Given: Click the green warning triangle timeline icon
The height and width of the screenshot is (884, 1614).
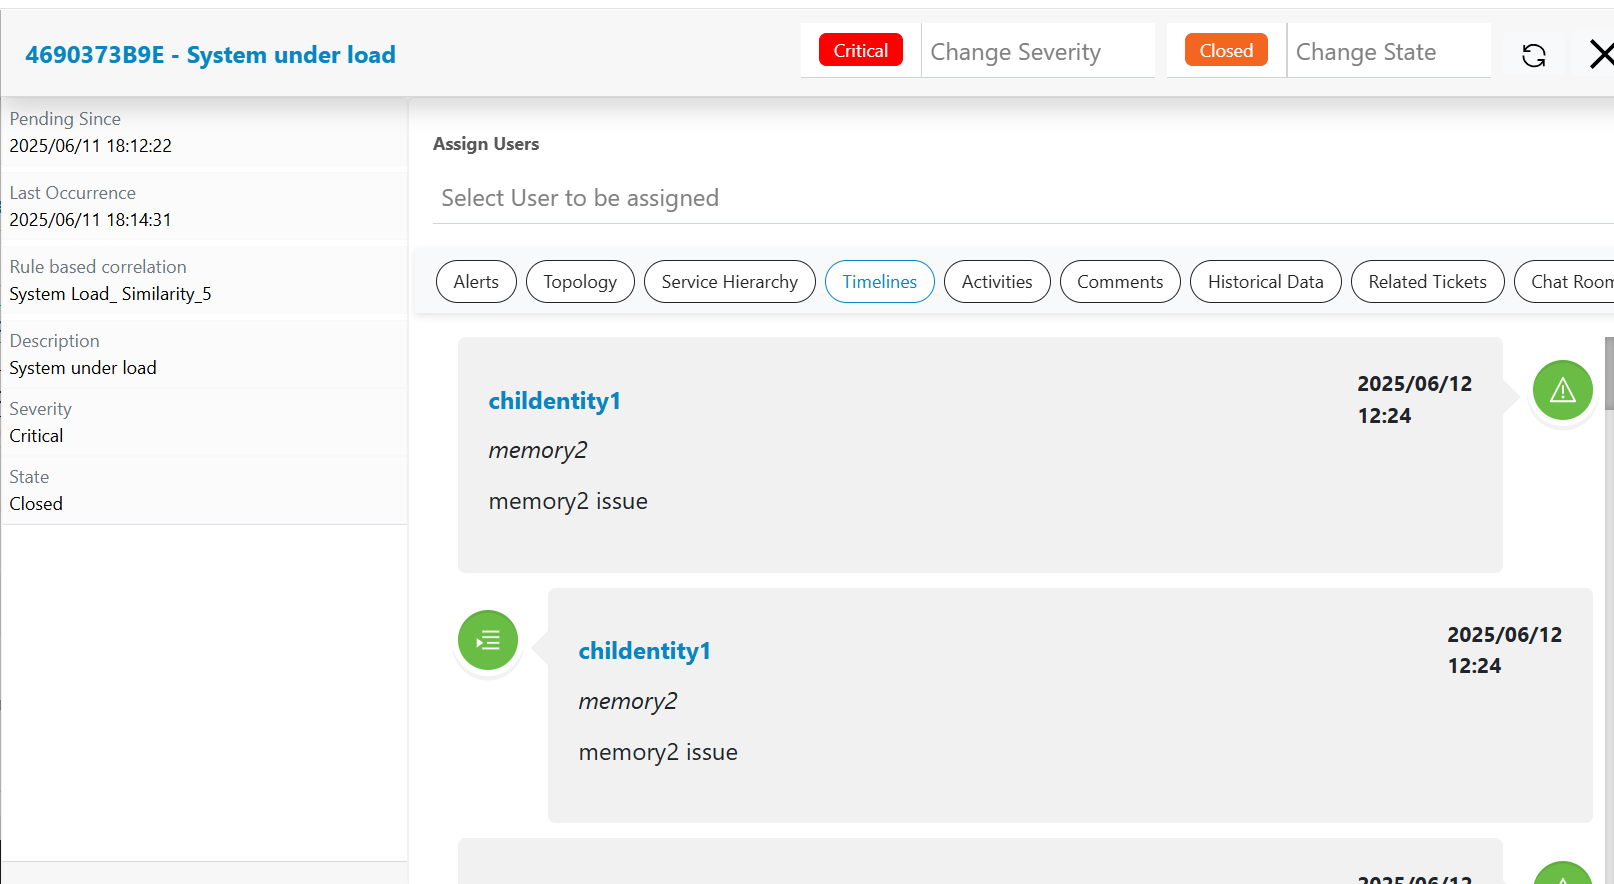Looking at the screenshot, I should [x=1562, y=390].
